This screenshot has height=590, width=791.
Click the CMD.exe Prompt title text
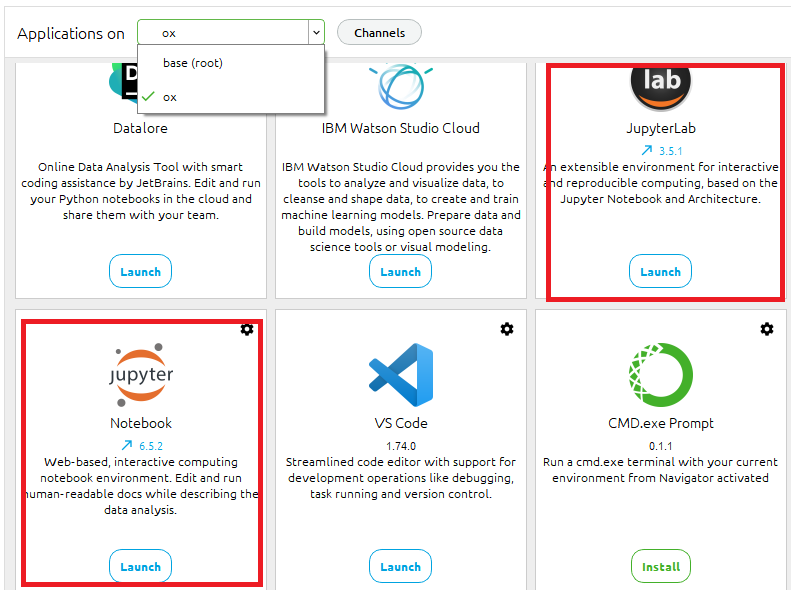coord(661,423)
